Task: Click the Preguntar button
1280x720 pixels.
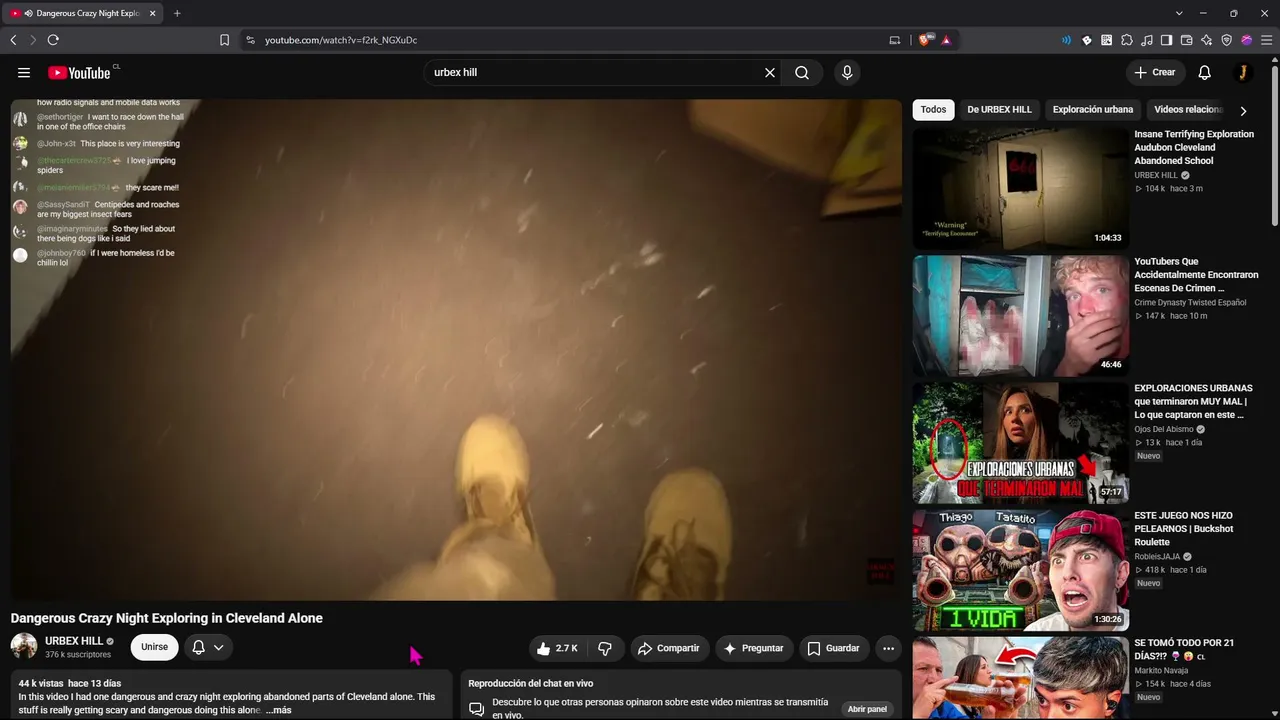Action: pyautogui.click(x=754, y=648)
